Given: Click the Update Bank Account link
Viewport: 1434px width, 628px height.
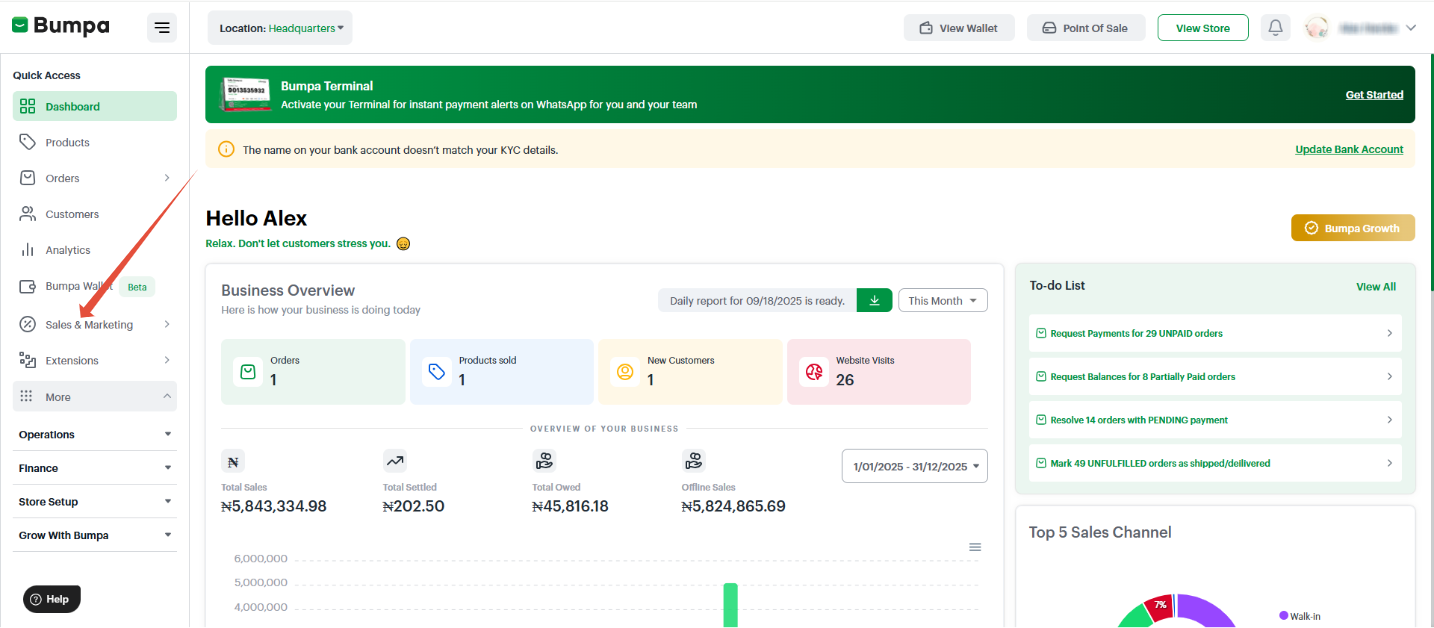Looking at the screenshot, I should [x=1349, y=149].
